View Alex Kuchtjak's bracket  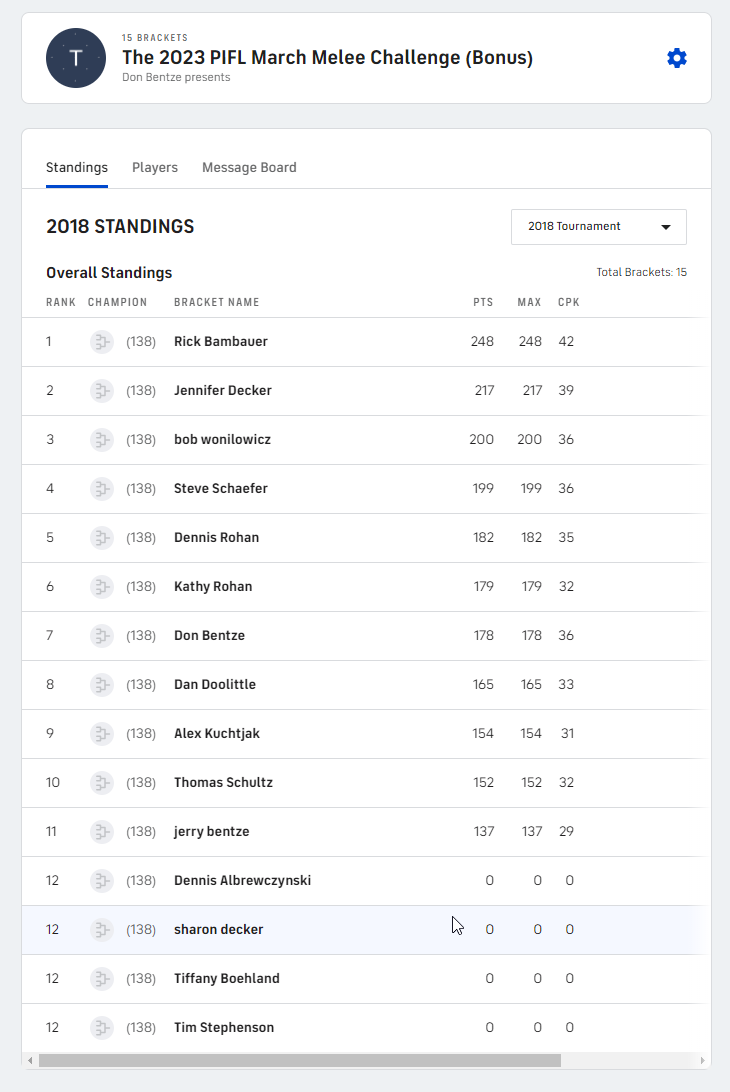coord(216,734)
